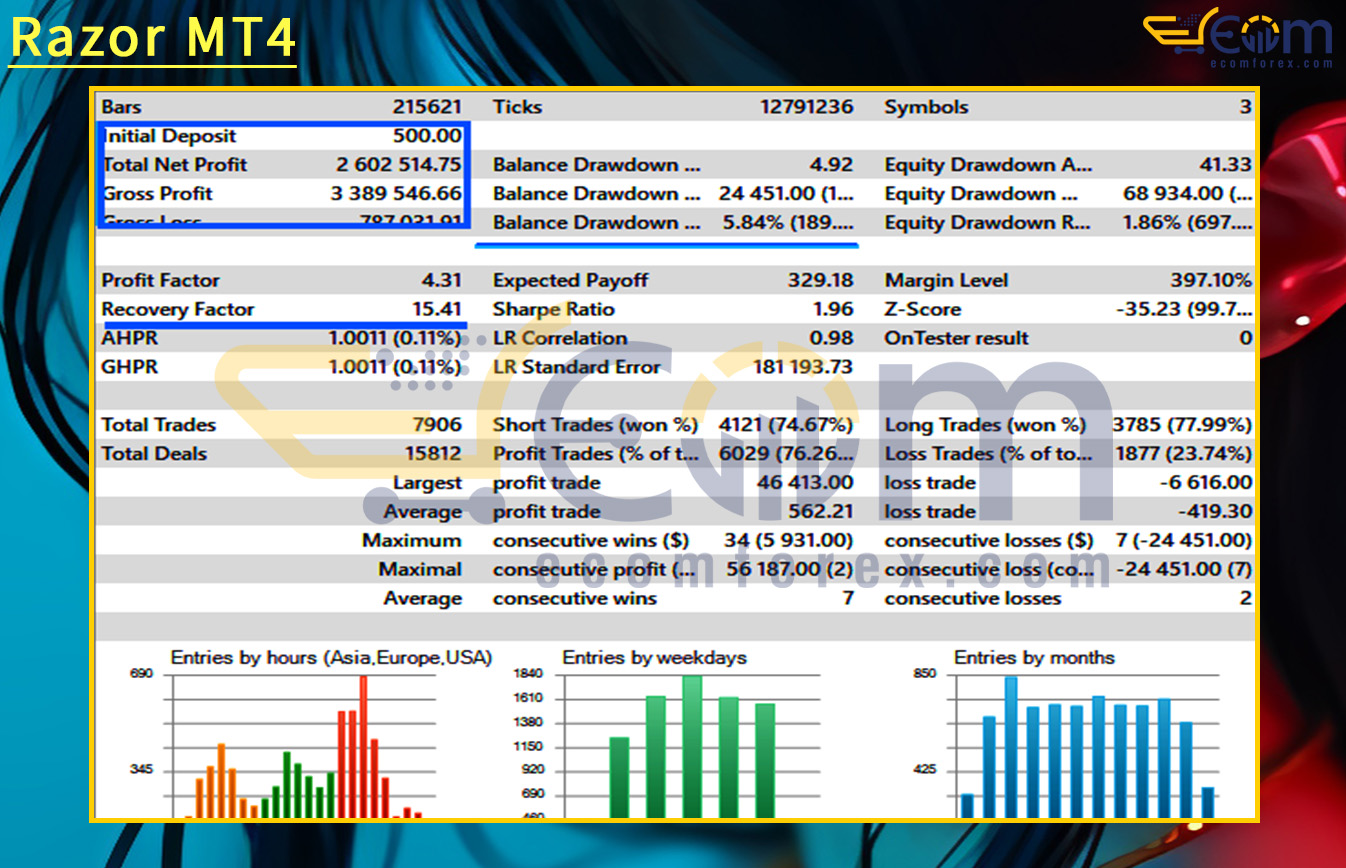
Task: Click the Equity Drawdown value 1.86% (697....
Action: tap(1188, 223)
